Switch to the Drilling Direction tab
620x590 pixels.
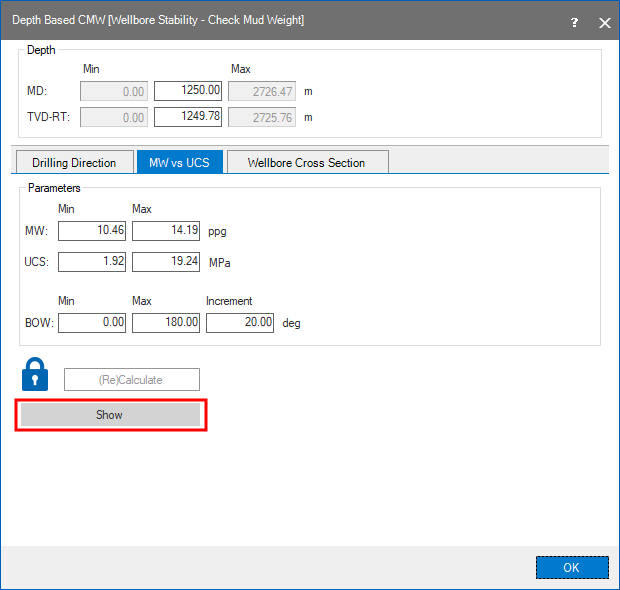coord(74,162)
